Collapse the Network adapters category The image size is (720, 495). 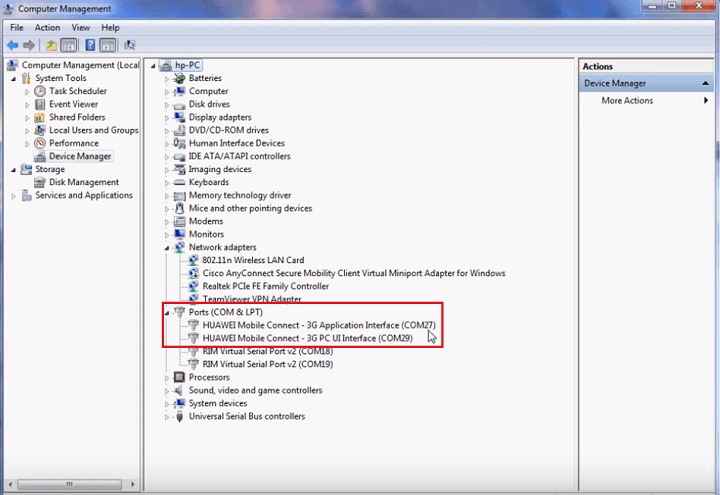[167, 248]
